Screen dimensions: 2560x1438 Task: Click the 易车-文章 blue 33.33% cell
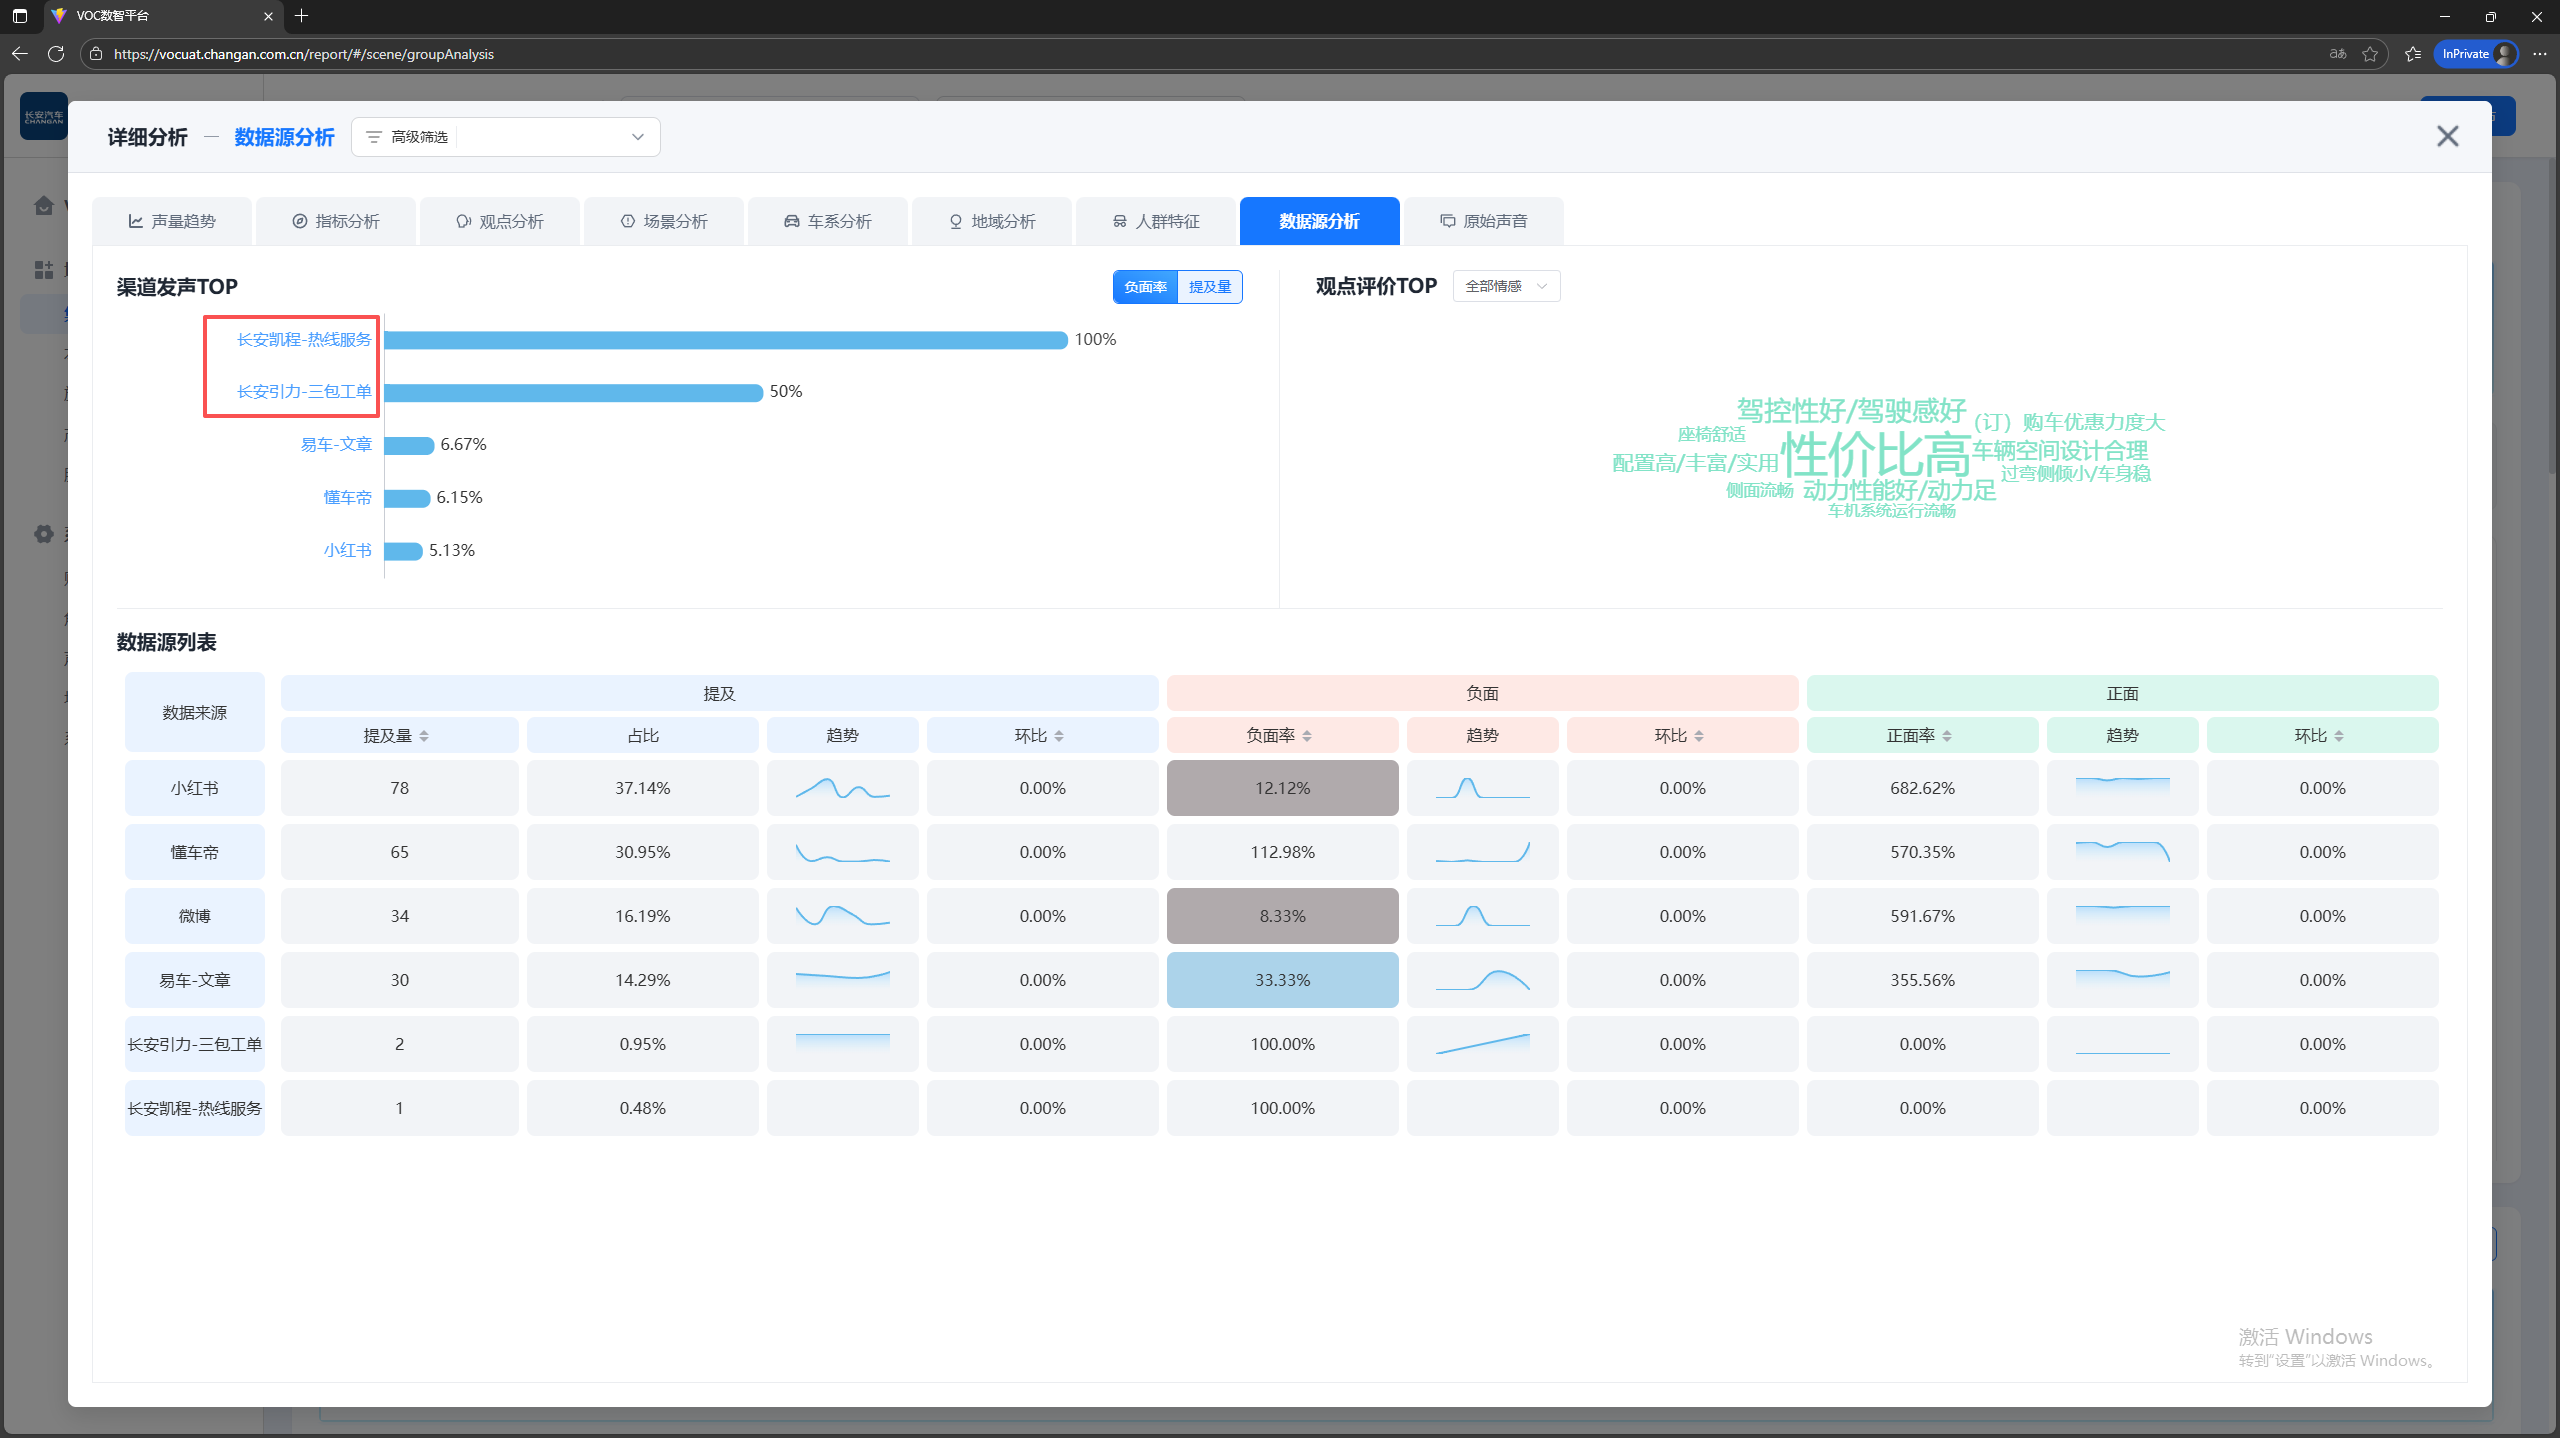(x=1282, y=980)
